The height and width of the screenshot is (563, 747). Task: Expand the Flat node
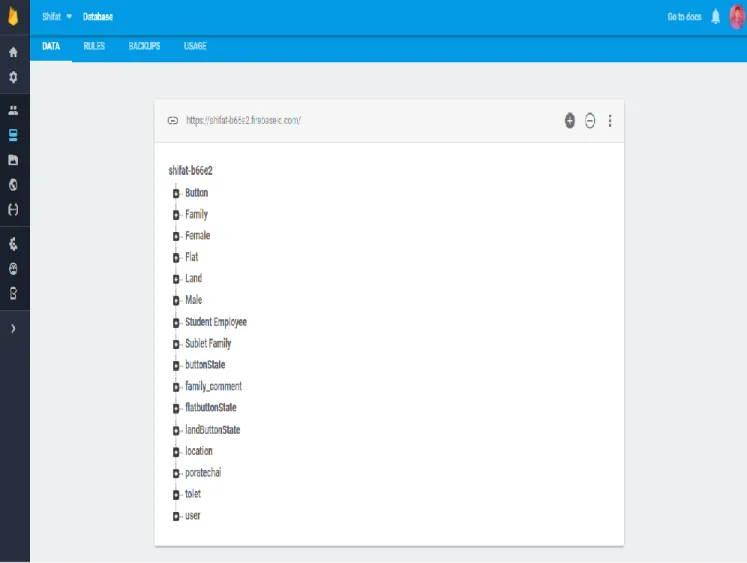pyautogui.click(x=176, y=258)
